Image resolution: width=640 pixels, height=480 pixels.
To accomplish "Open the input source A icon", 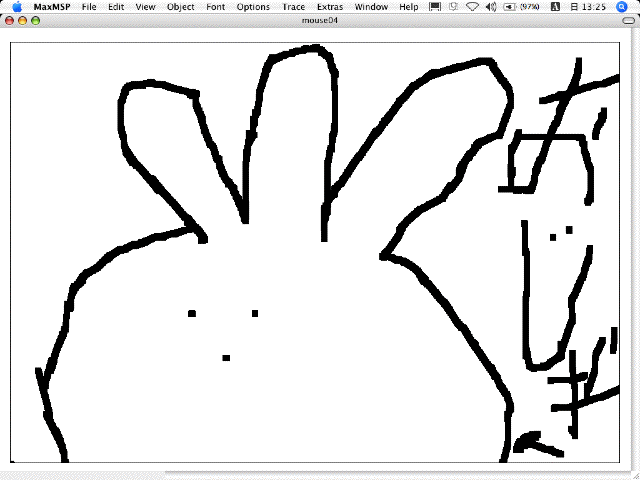I will [555, 7].
